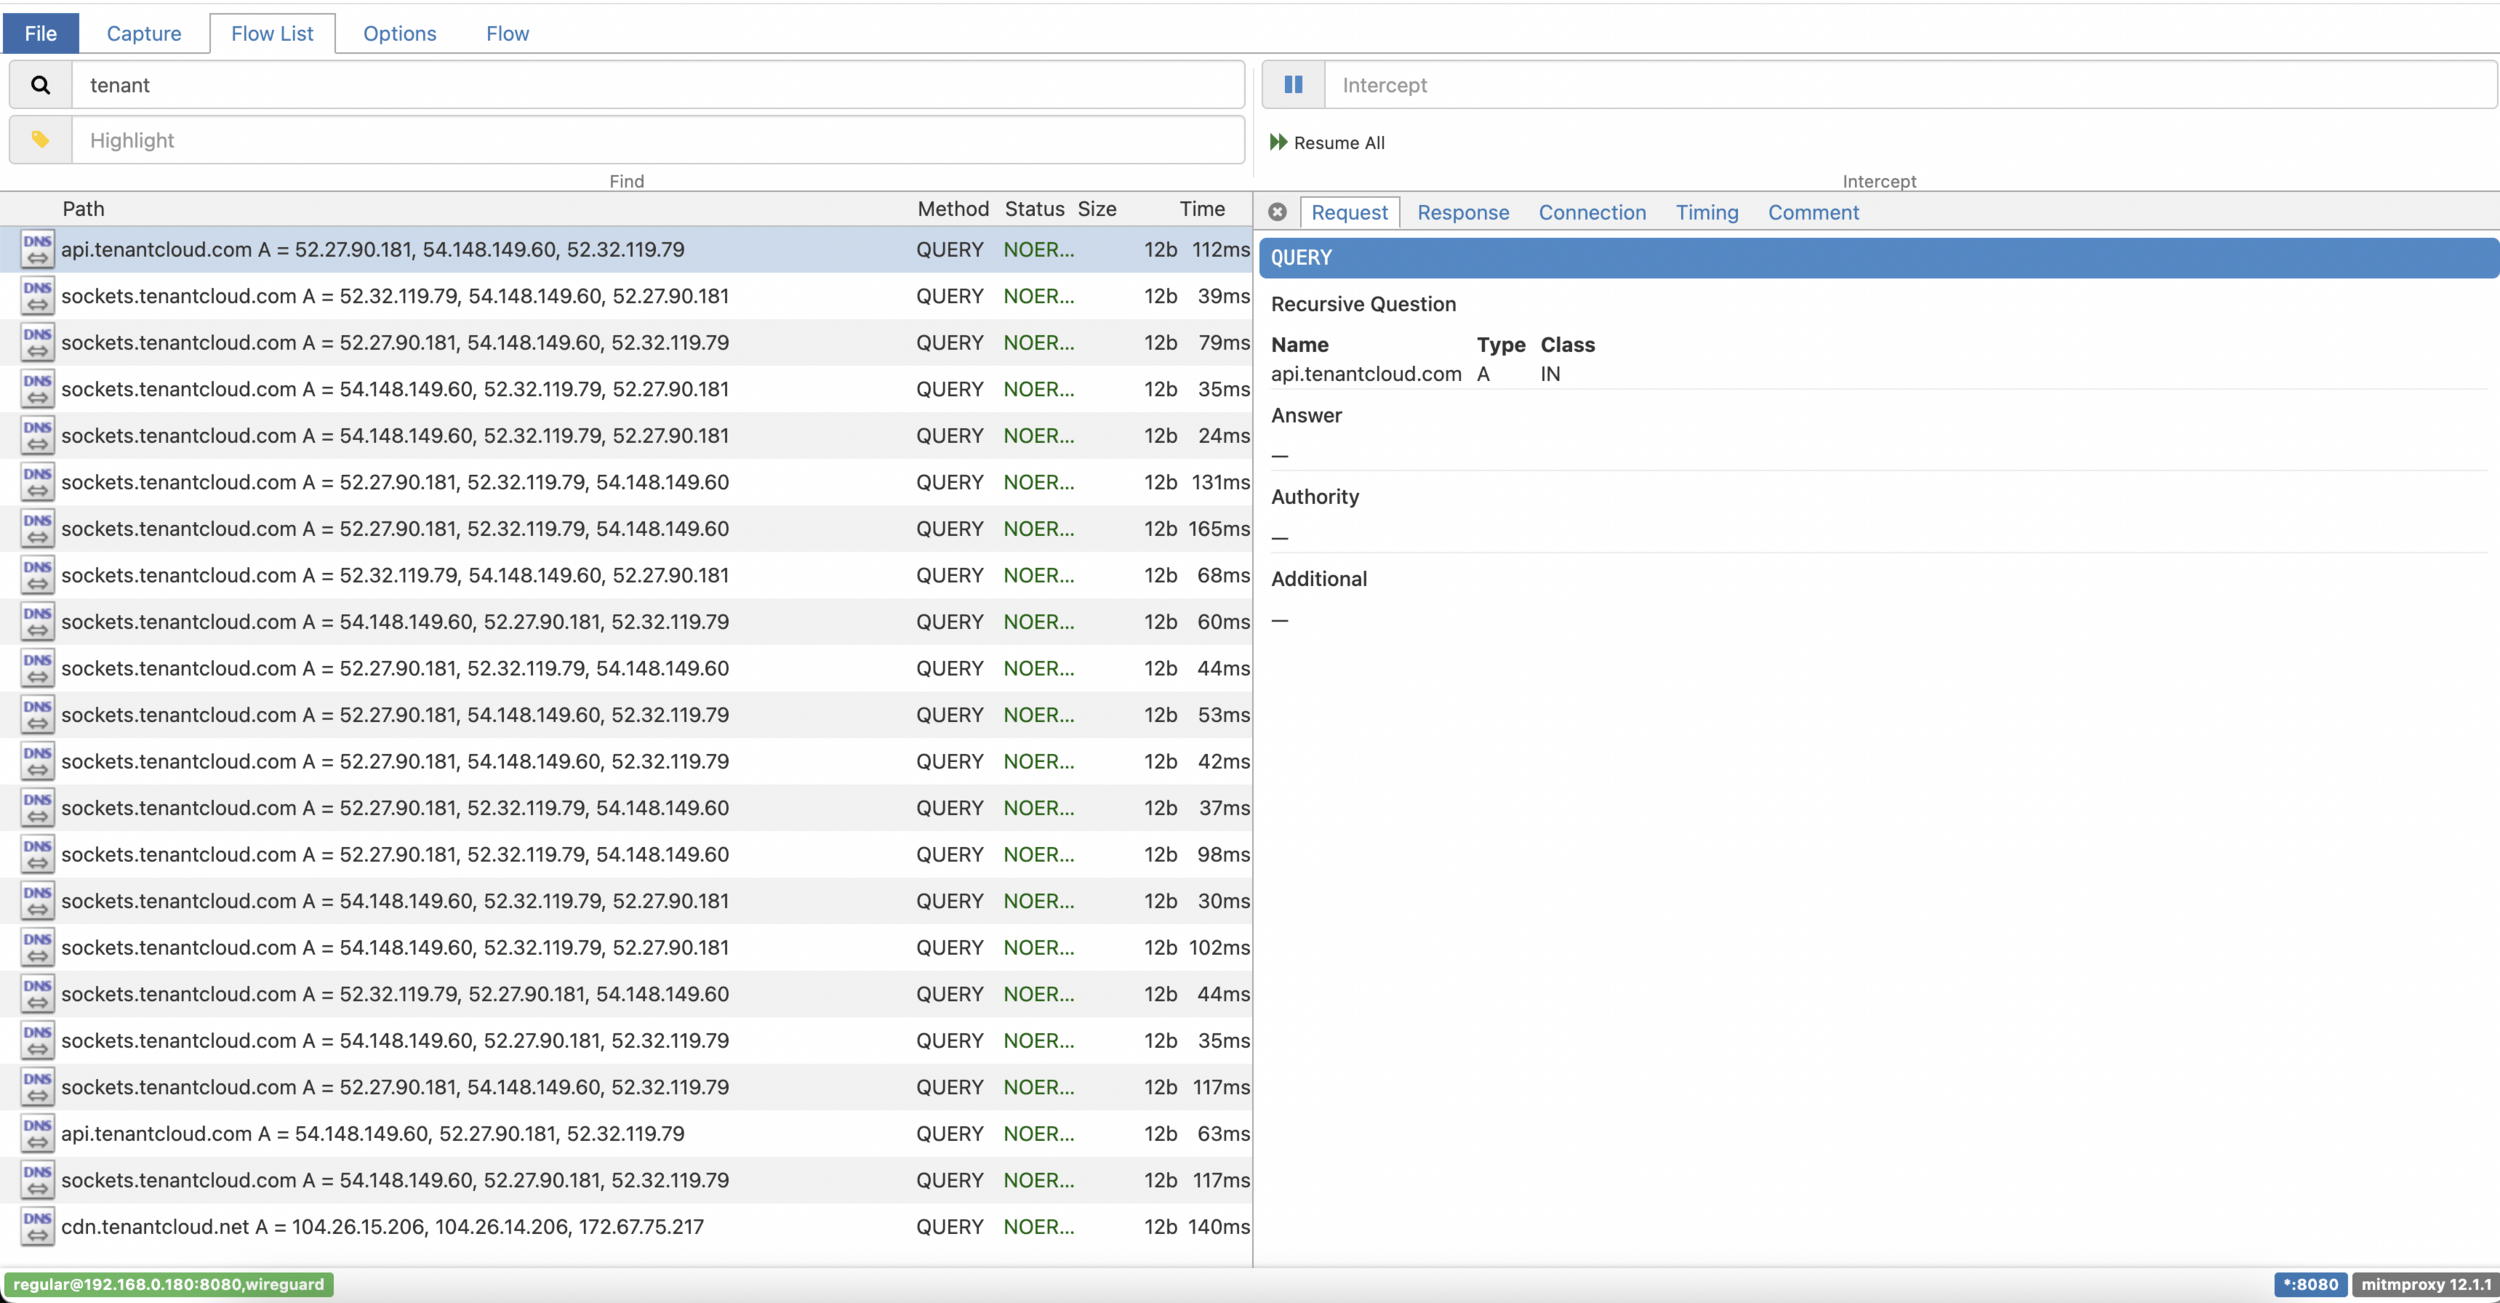Click the mitmproxy 12.1.1 version badge
The image size is (2500, 1303).
point(2425,1284)
